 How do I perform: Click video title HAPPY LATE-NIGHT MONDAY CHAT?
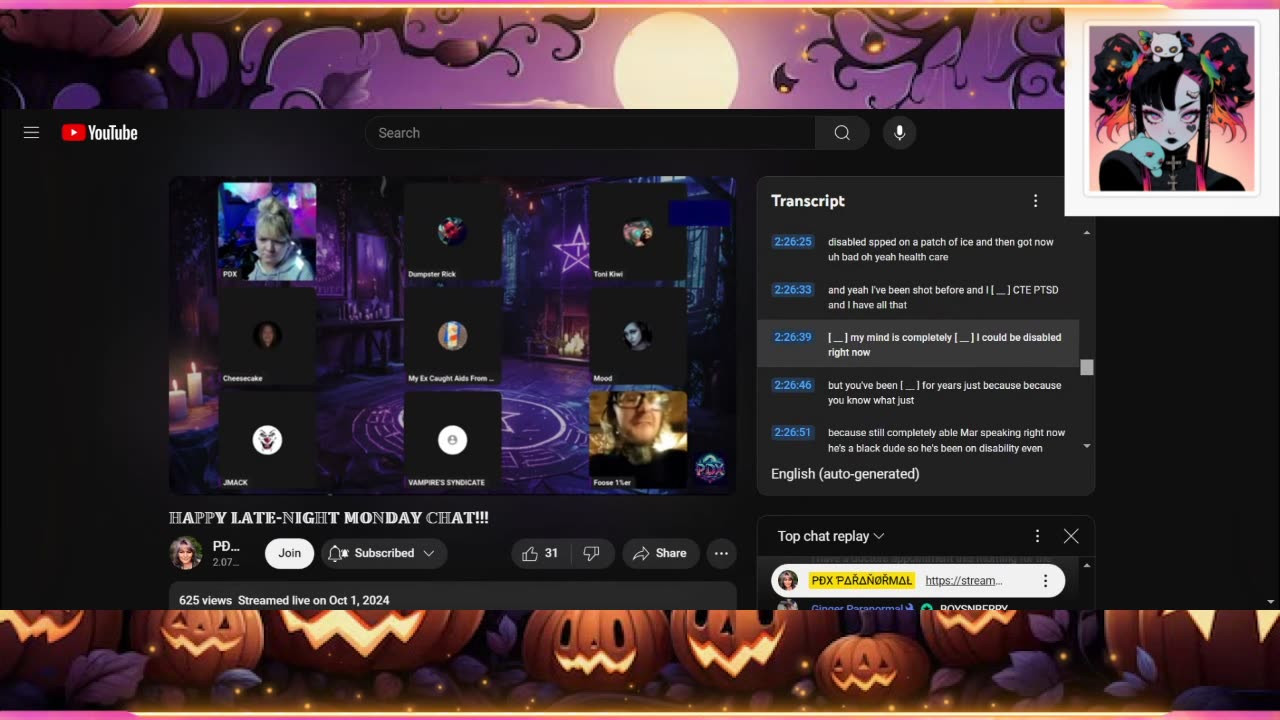click(329, 518)
